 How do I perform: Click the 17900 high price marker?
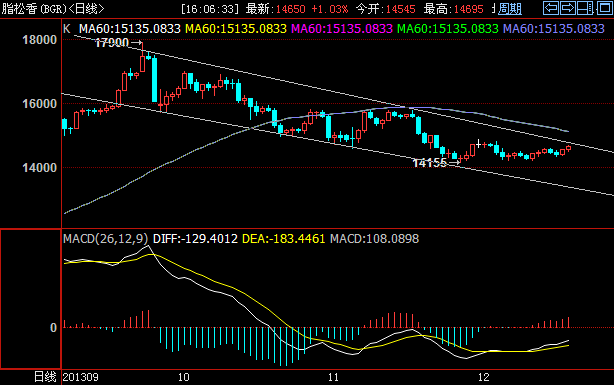118,43
